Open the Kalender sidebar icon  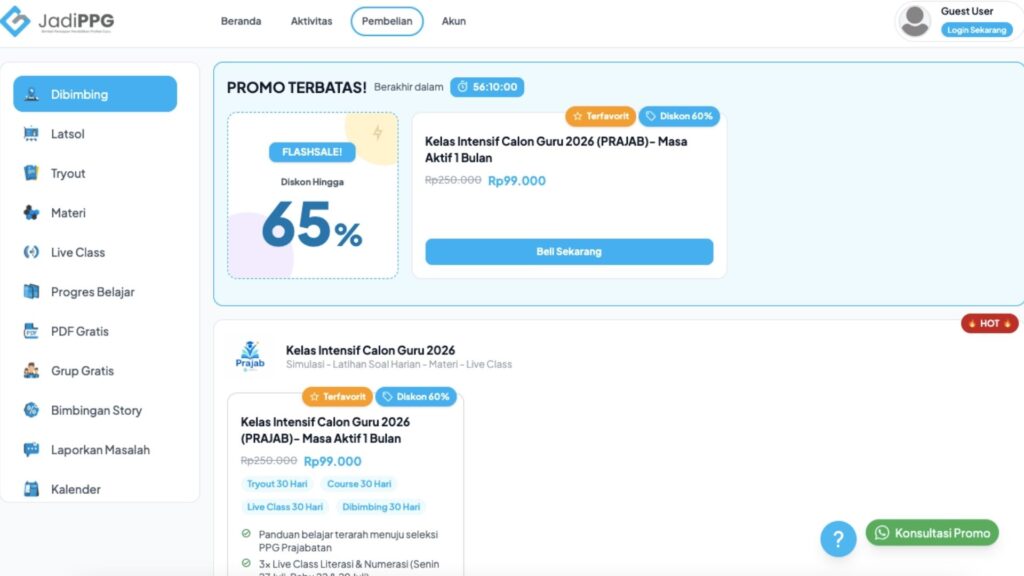click(x=31, y=489)
